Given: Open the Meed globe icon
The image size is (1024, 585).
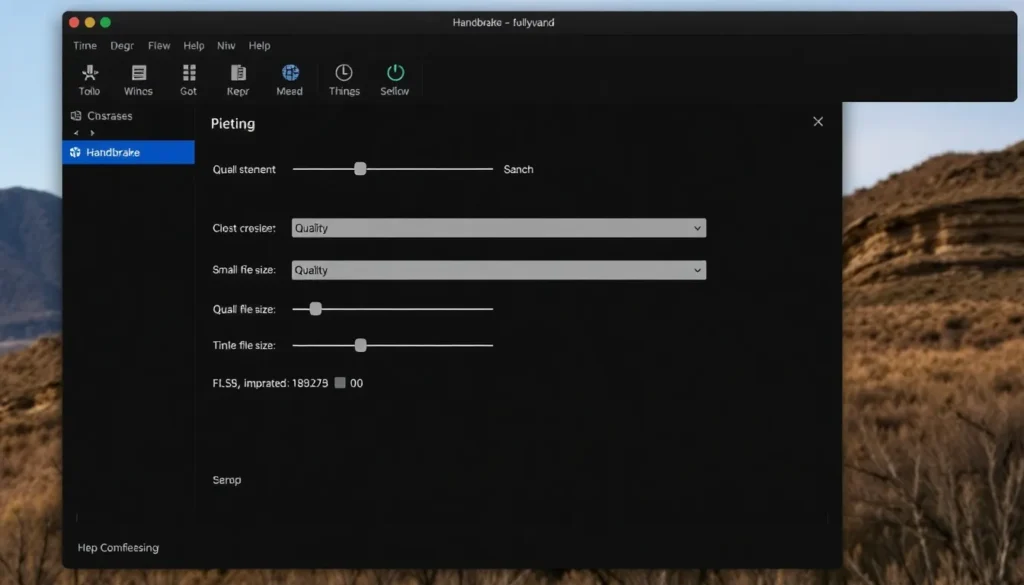Looking at the screenshot, I should coord(290,73).
